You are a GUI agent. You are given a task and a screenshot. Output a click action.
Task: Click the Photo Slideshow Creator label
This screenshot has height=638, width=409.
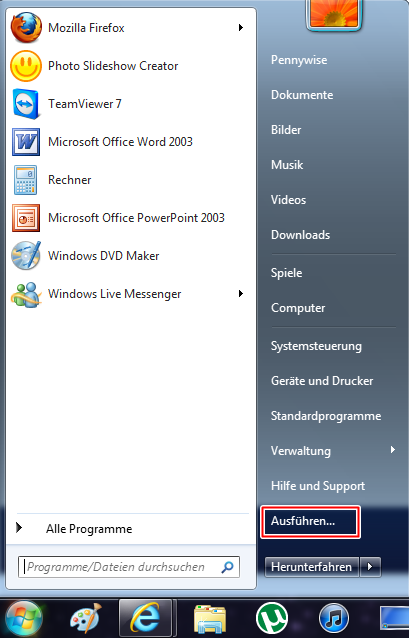coord(113,66)
